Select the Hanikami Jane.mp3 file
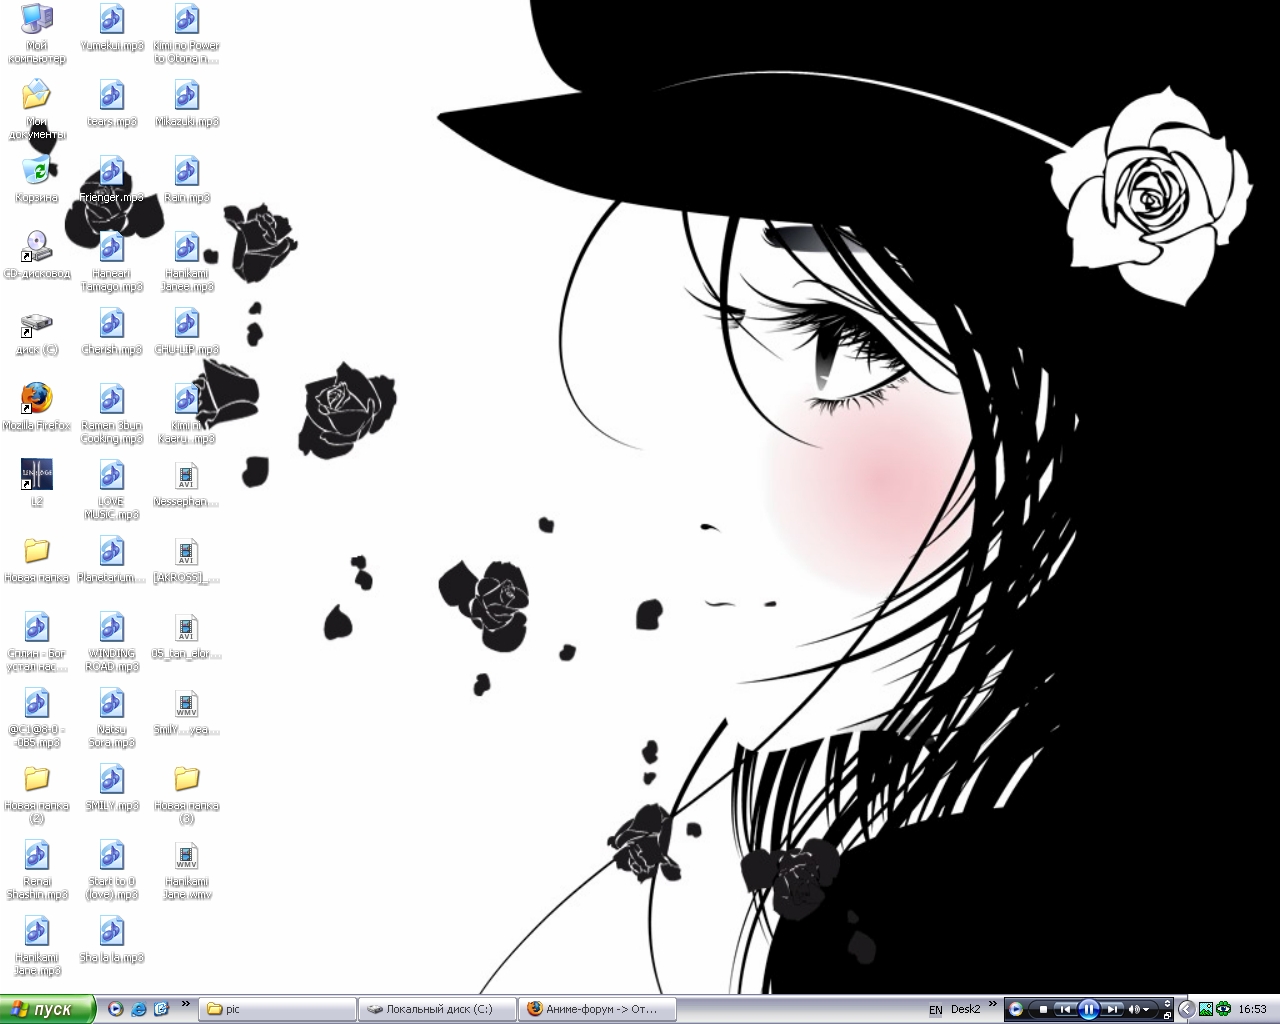Viewport: 1280px width, 1024px height. pos(37,946)
